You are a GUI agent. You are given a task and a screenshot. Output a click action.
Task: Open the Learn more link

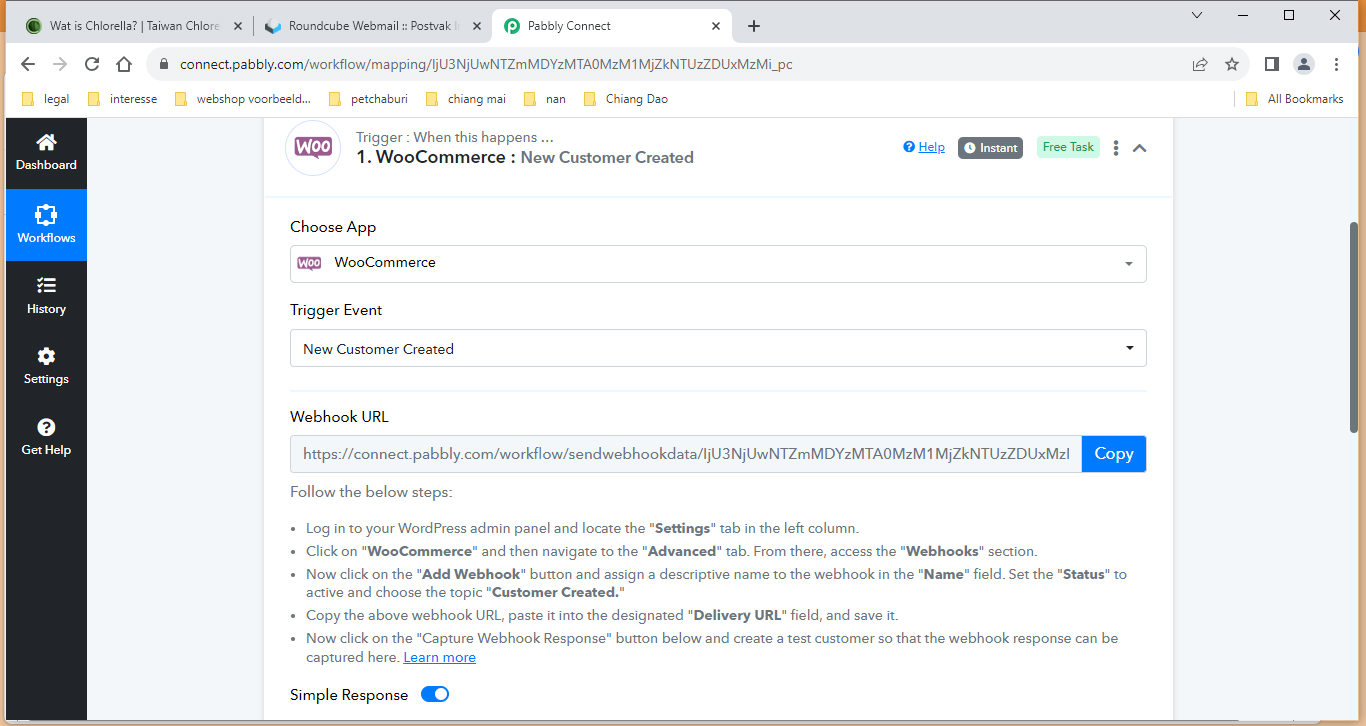[x=439, y=658]
